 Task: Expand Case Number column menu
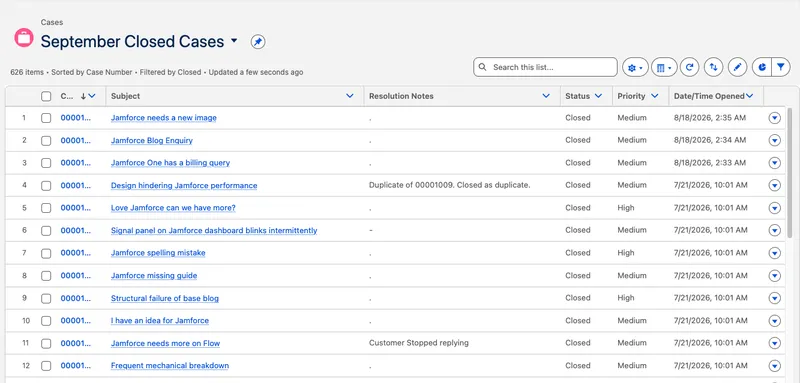click(x=92, y=96)
